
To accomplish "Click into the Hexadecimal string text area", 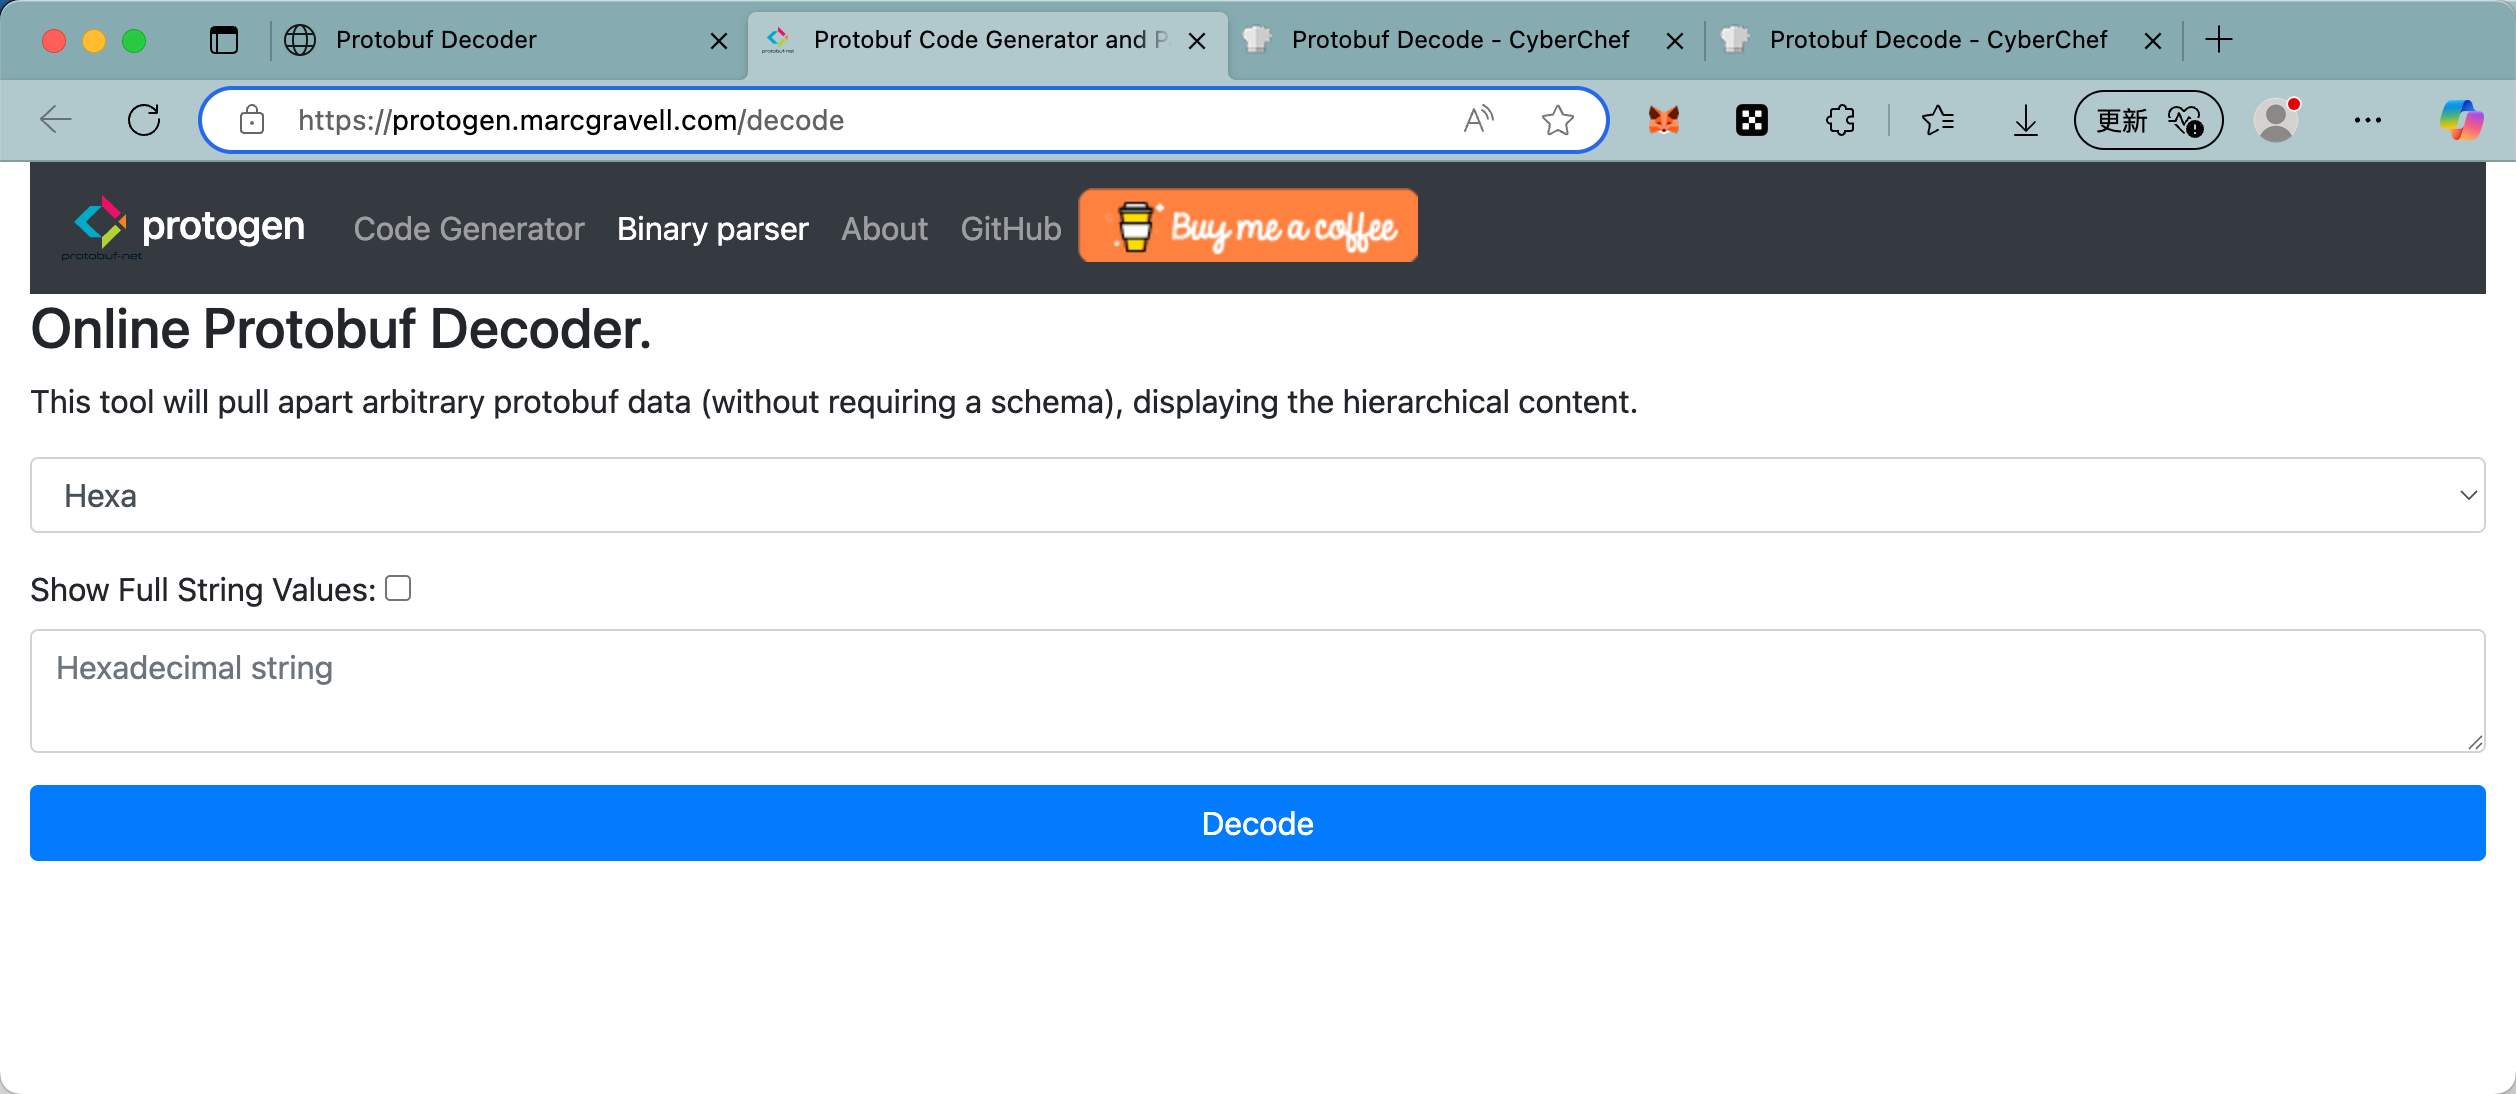I will click(x=1257, y=691).
